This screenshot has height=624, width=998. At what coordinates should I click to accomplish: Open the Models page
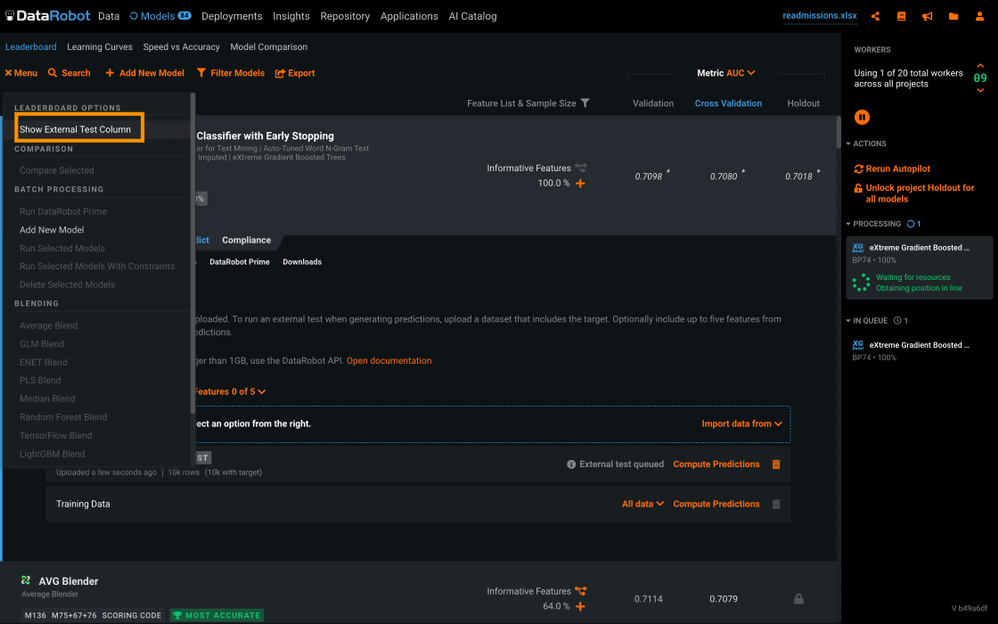click(160, 17)
